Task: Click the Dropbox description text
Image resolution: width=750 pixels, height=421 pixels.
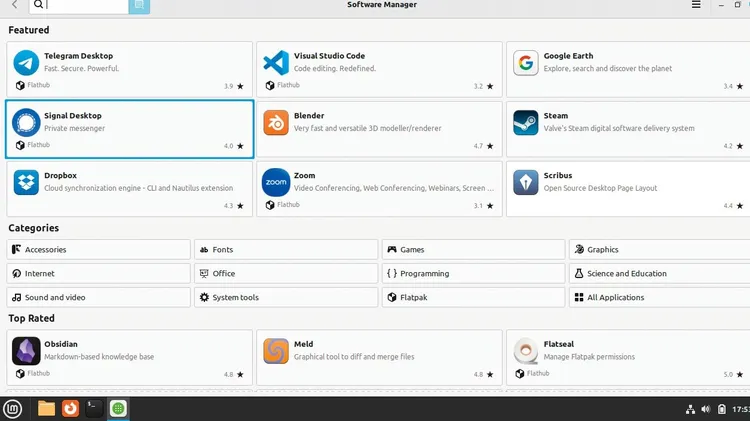Action: point(139,188)
